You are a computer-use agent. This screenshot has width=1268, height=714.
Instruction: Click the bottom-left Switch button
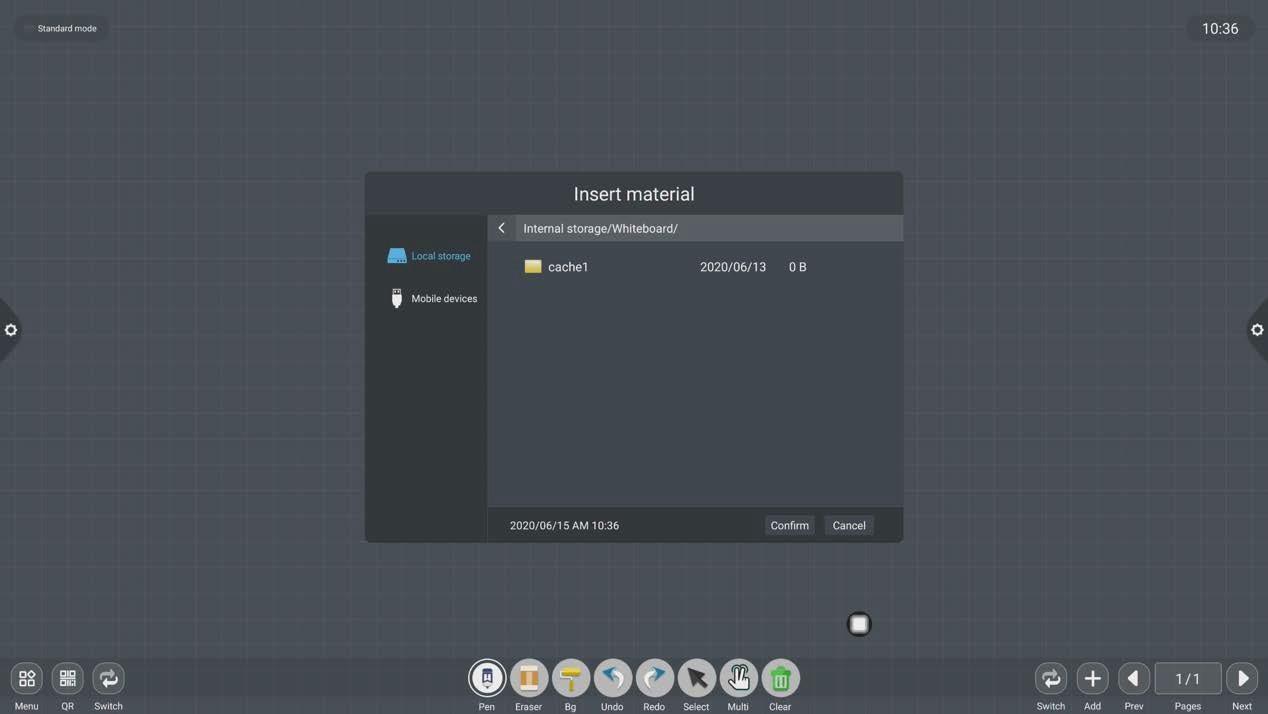pyautogui.click(x=109, y=678)
